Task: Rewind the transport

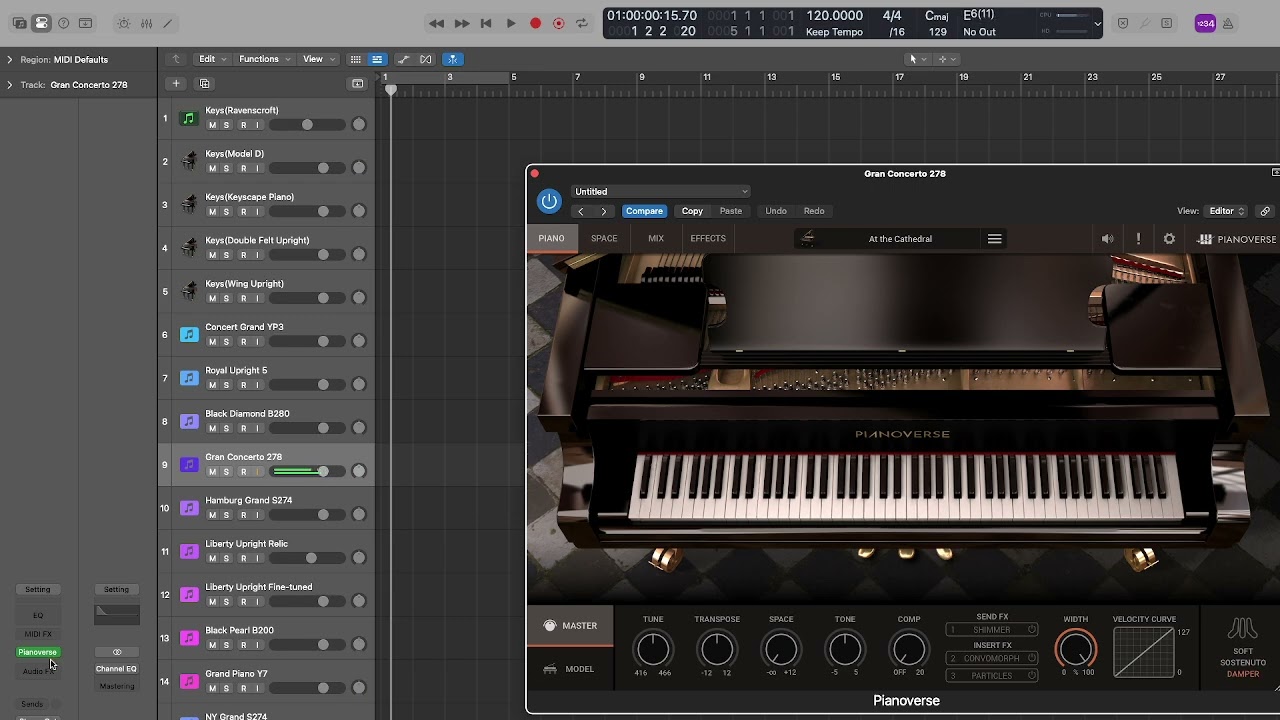Action: pos(437,23)
